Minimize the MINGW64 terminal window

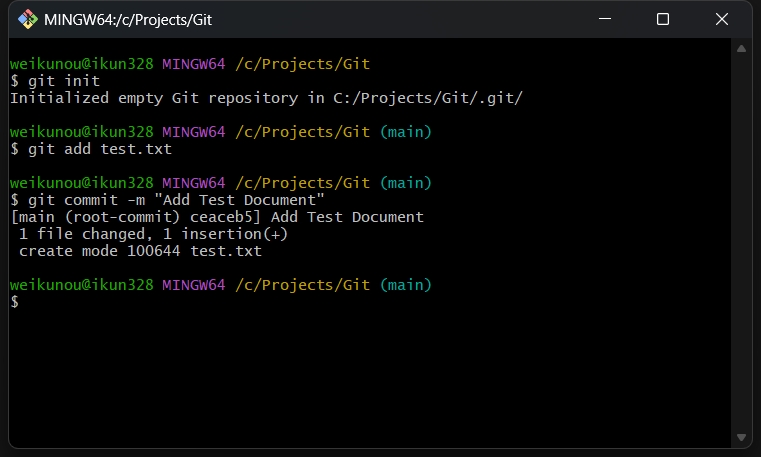coord(605,19)
